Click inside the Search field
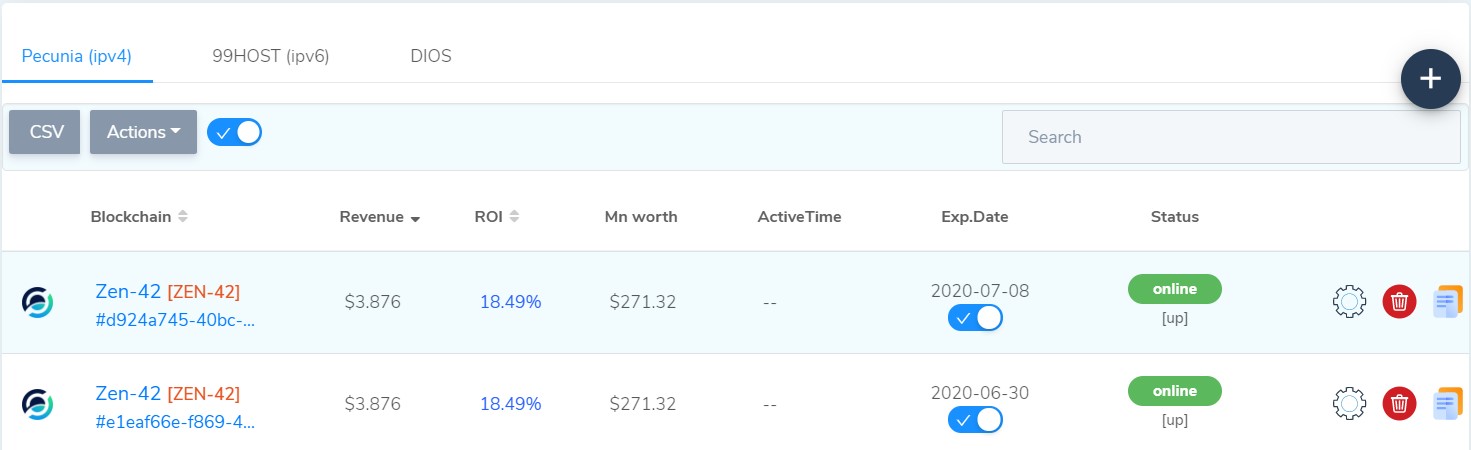 (1230, 137)
